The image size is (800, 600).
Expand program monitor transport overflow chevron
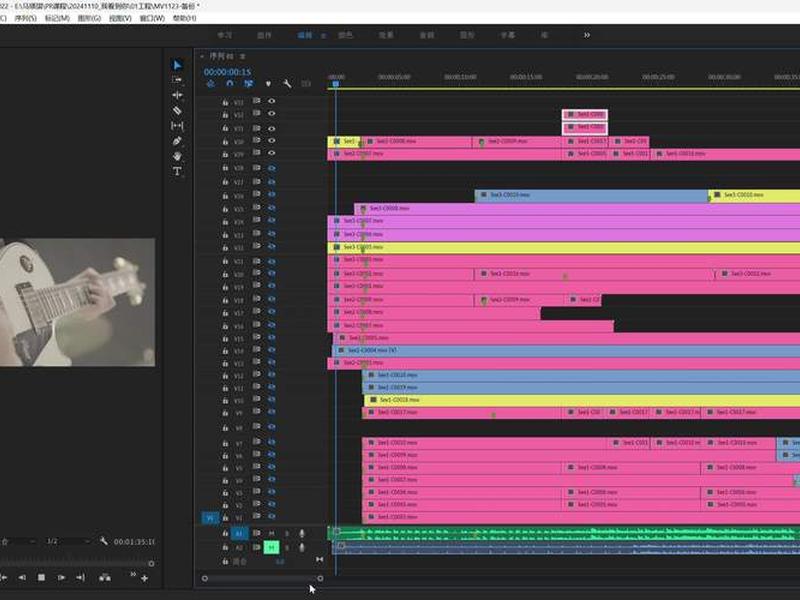(133, 574)
